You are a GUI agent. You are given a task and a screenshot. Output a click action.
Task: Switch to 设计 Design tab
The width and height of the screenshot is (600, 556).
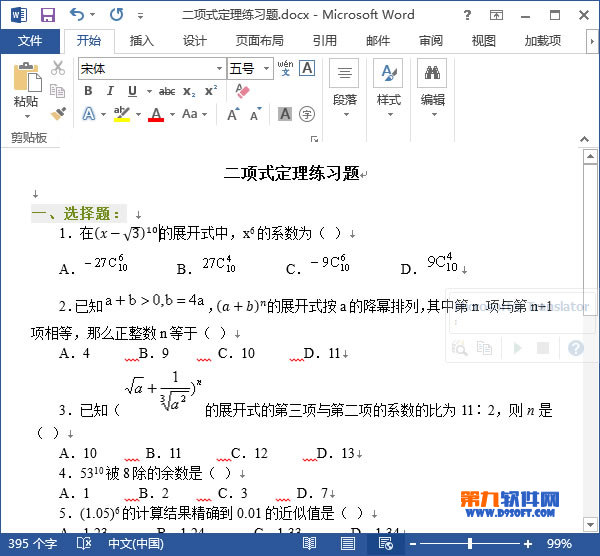[x=194, y=41]
